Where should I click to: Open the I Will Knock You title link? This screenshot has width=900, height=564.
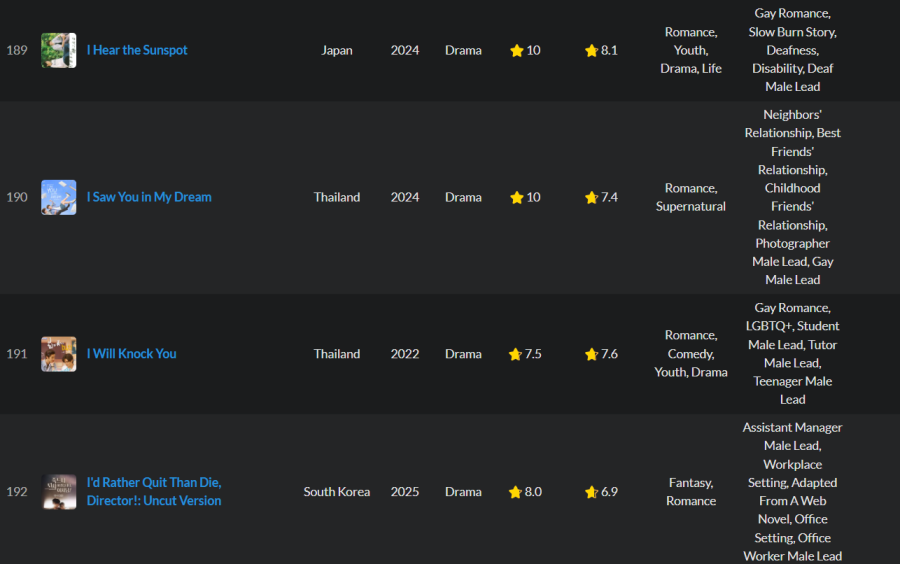point(131,353)
